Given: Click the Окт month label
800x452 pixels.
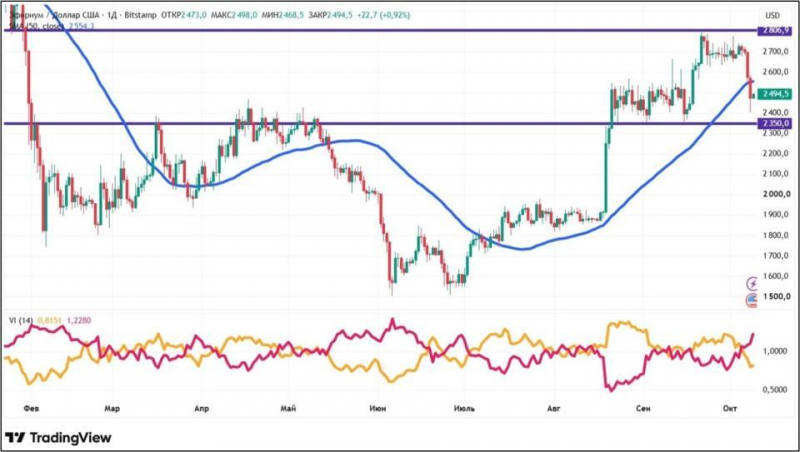Looking at the screenshot, I should [730, 408].
